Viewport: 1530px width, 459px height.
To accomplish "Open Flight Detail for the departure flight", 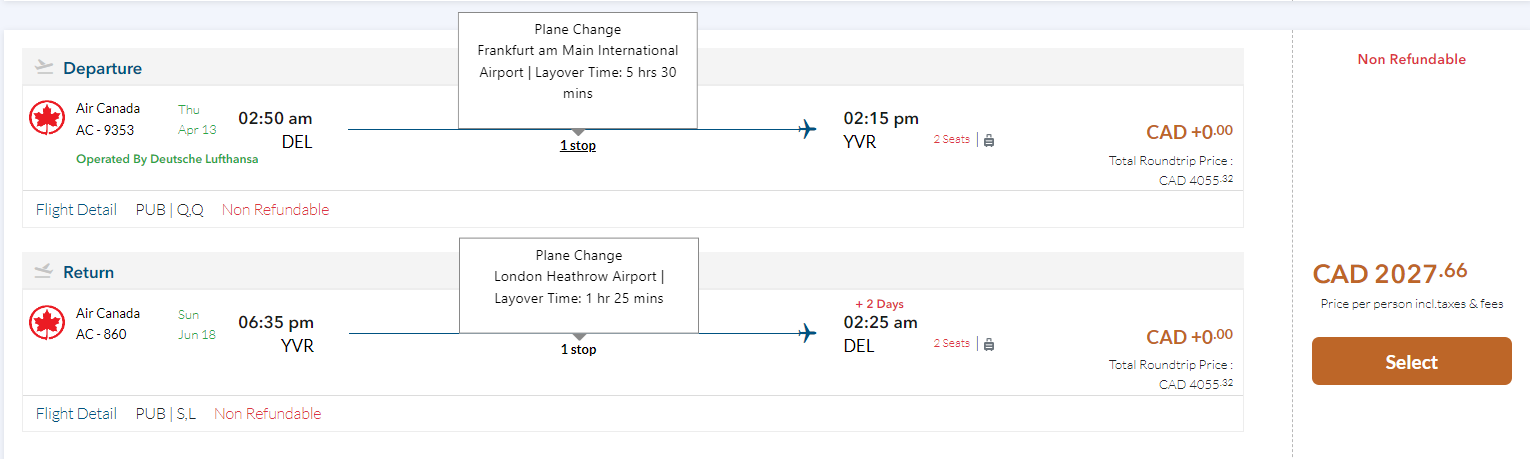I will click(76, 210).
